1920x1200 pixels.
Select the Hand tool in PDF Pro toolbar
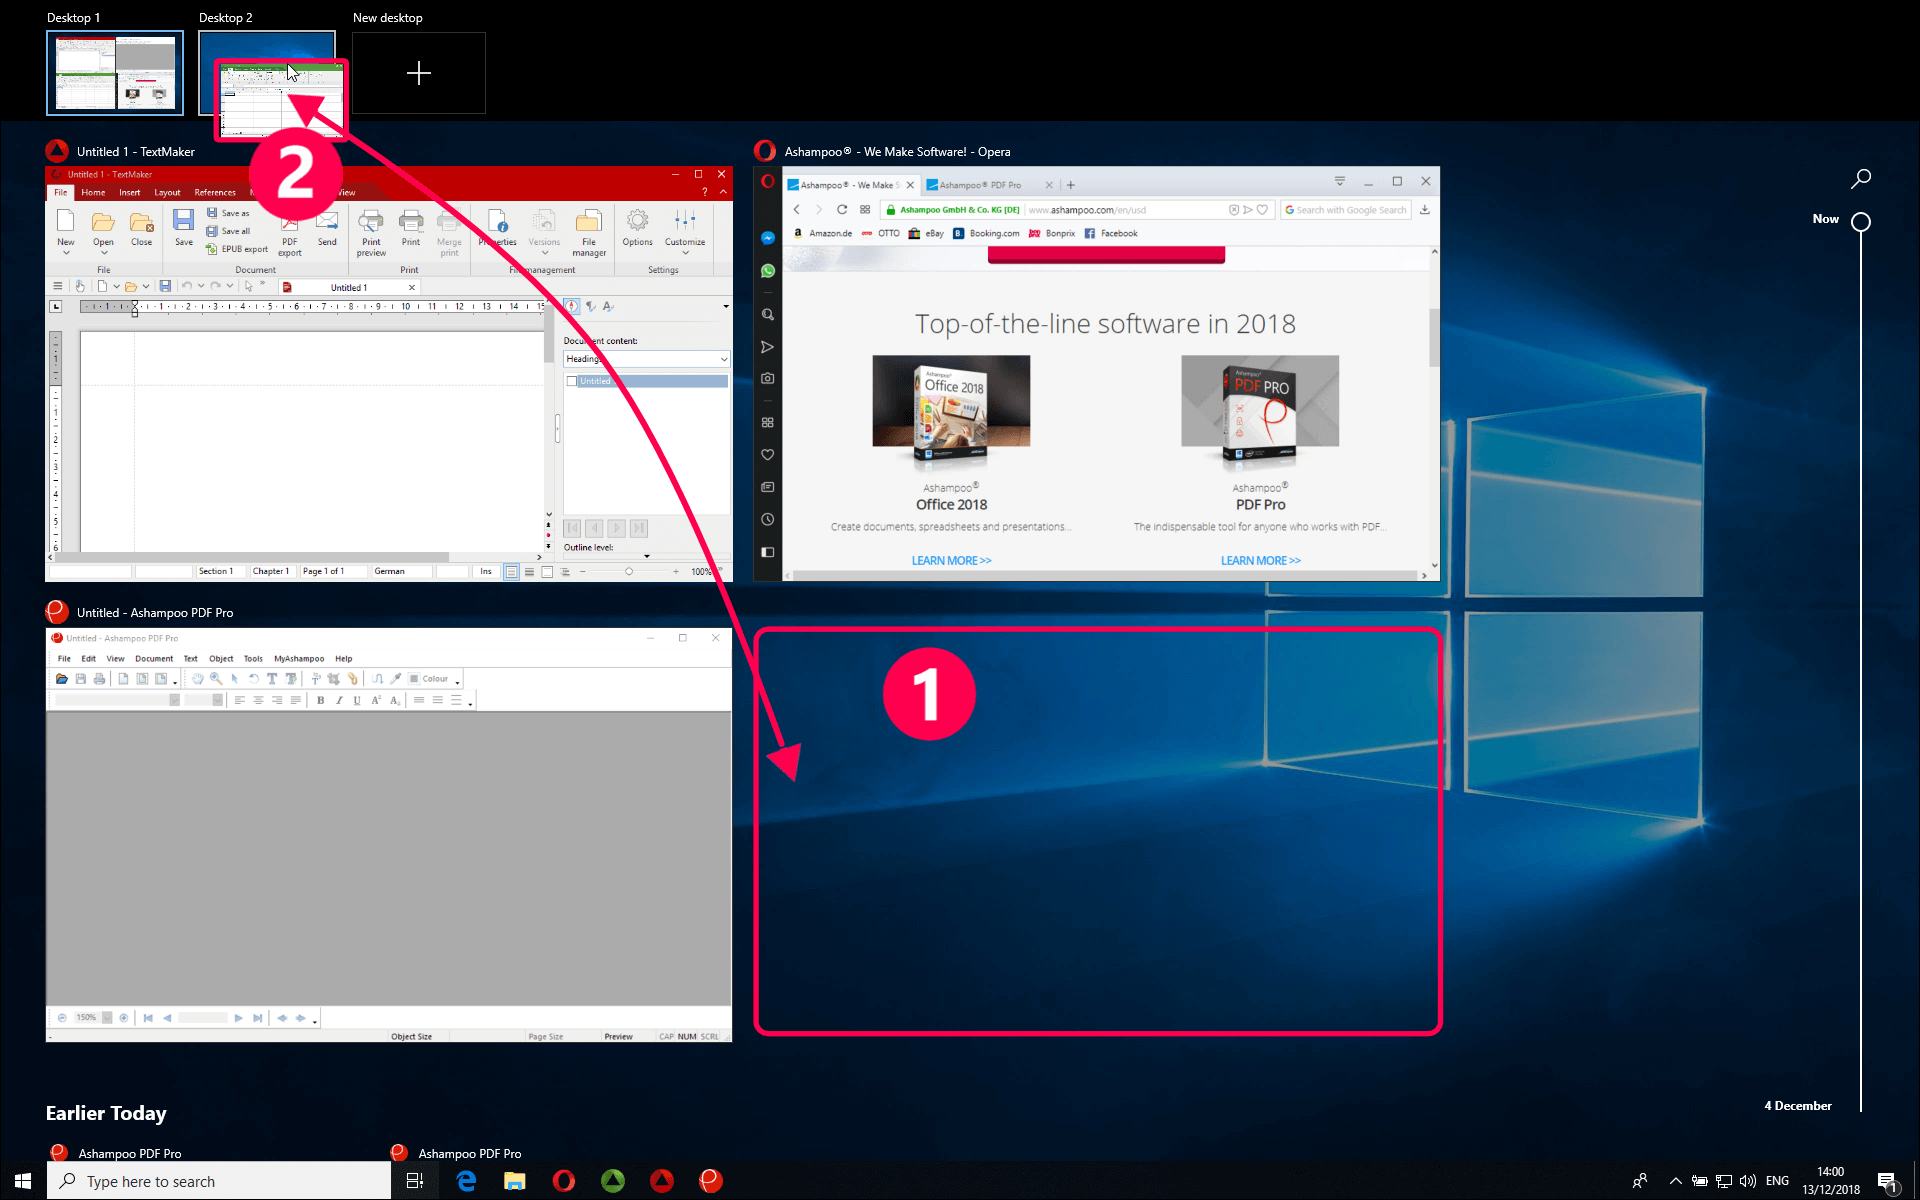pos(198,679)
